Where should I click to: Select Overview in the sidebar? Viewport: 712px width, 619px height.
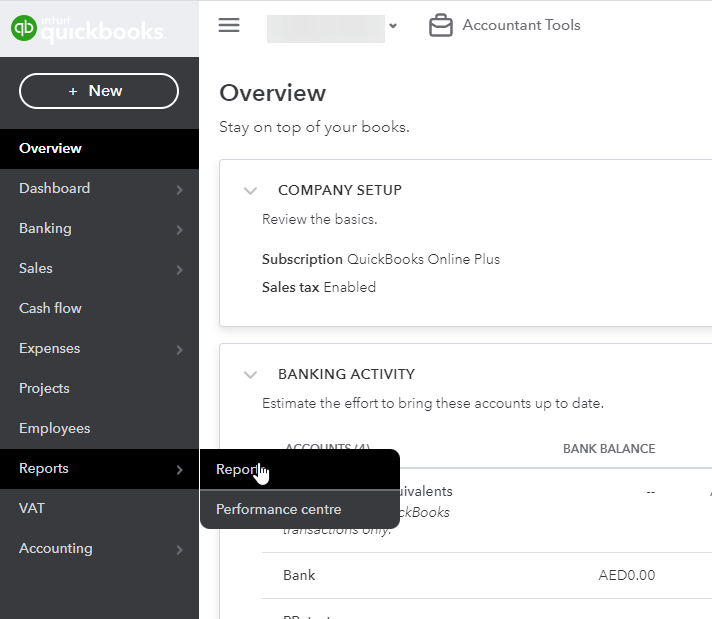[99, 149]
